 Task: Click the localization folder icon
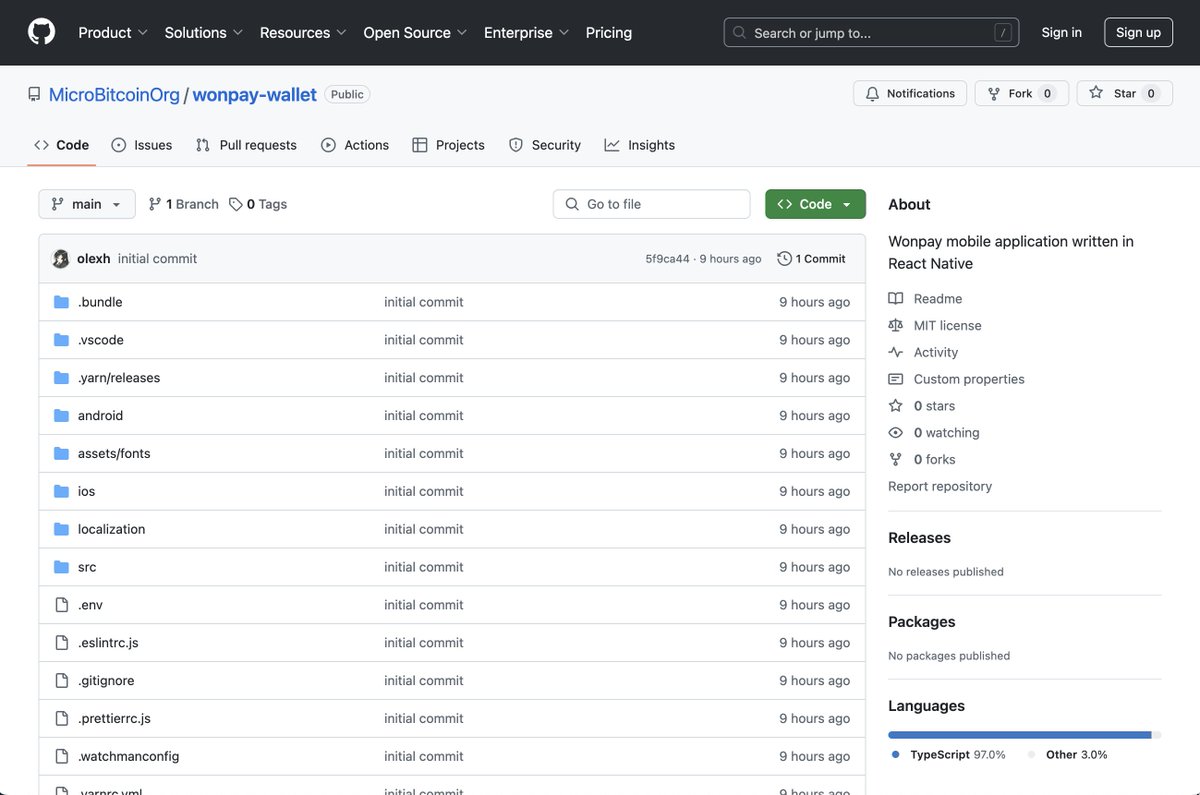tap(61, 530)
